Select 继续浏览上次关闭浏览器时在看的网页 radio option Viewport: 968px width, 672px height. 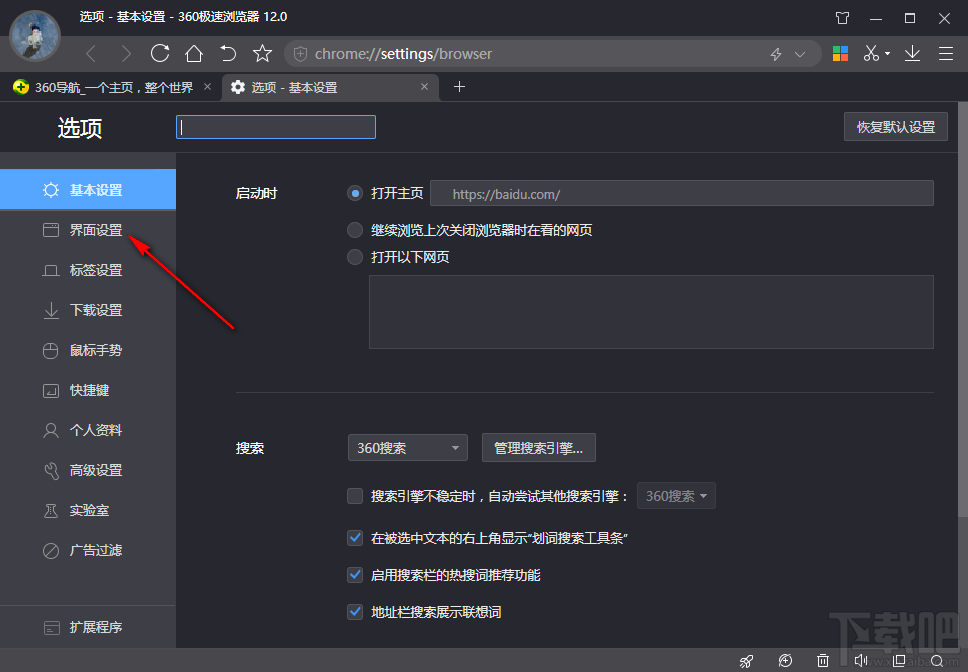[x=355, y=230]
